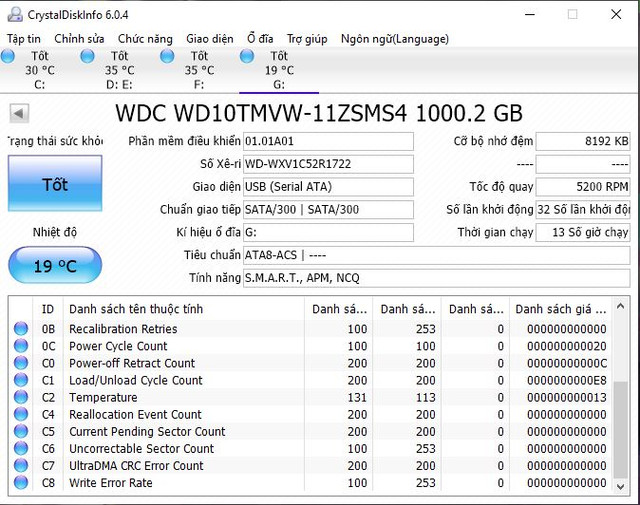
Task: Open the Ngôn ngữ(Language) menu
Action: pyautogui.click(x=395, y=39)
